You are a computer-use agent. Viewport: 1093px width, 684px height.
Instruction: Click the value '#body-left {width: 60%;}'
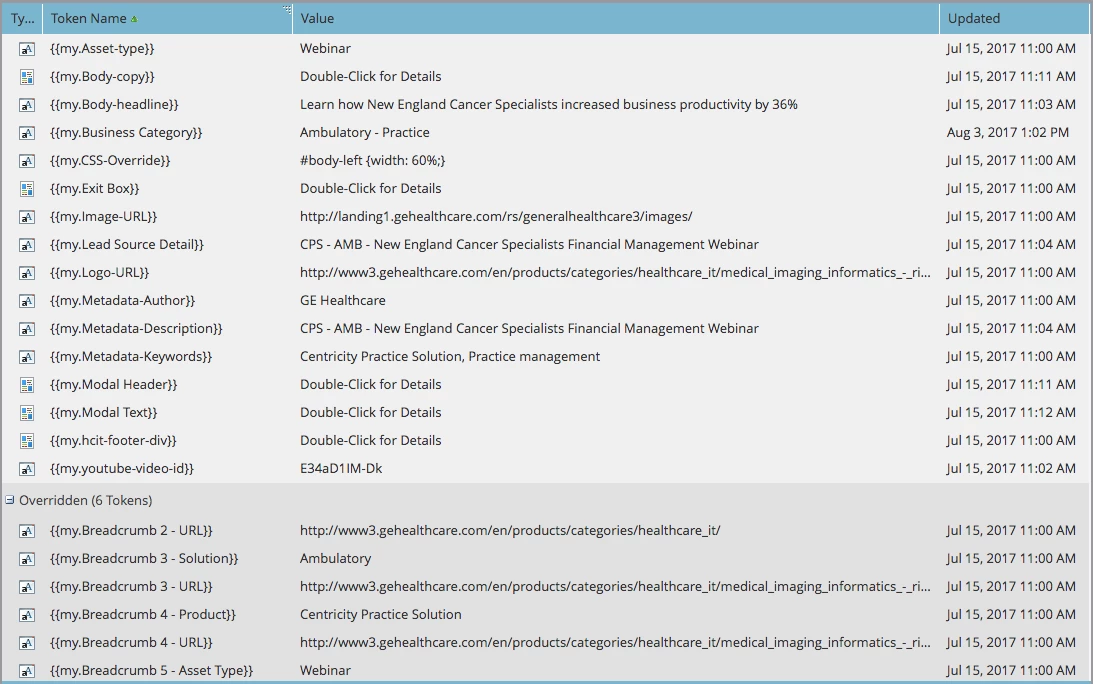click(x=372, y=160)
